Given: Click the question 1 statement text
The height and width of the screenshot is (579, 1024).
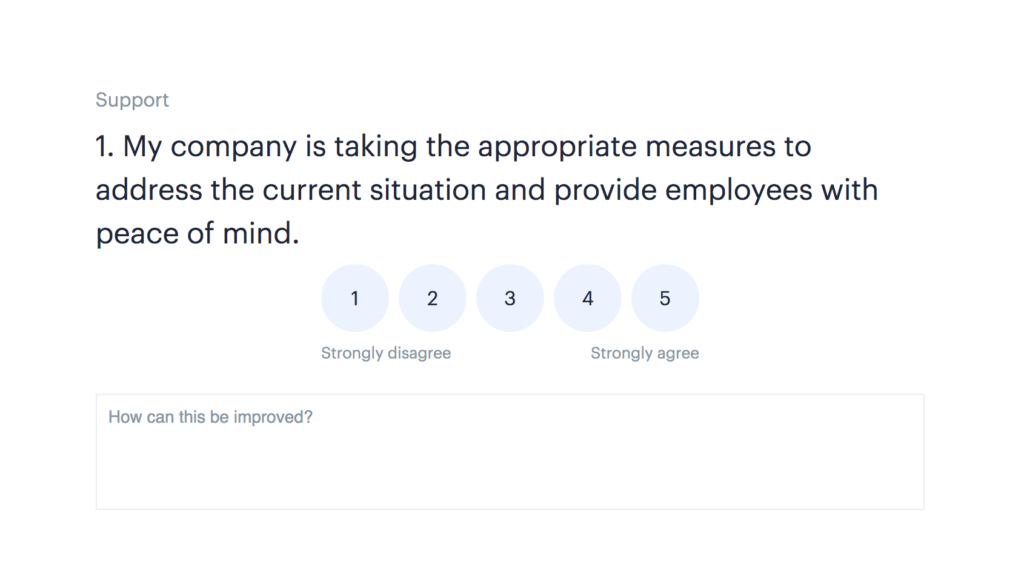Looking at the screenshot, I should click(487, 190).
